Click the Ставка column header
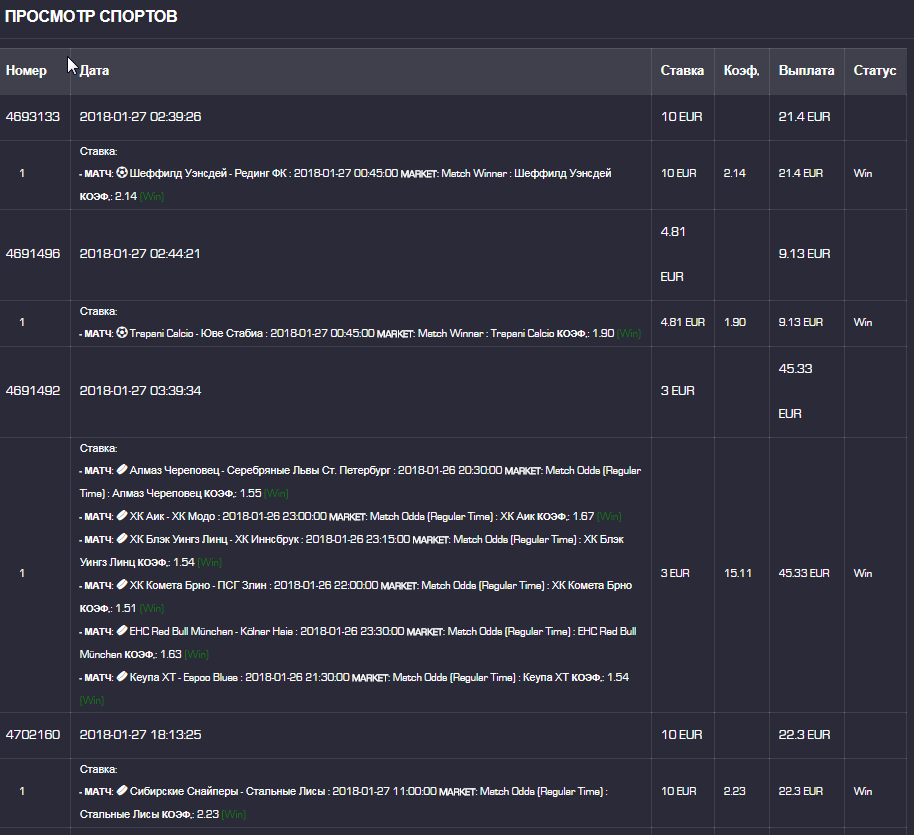The image size is (914, 835). tap(681, 71)
